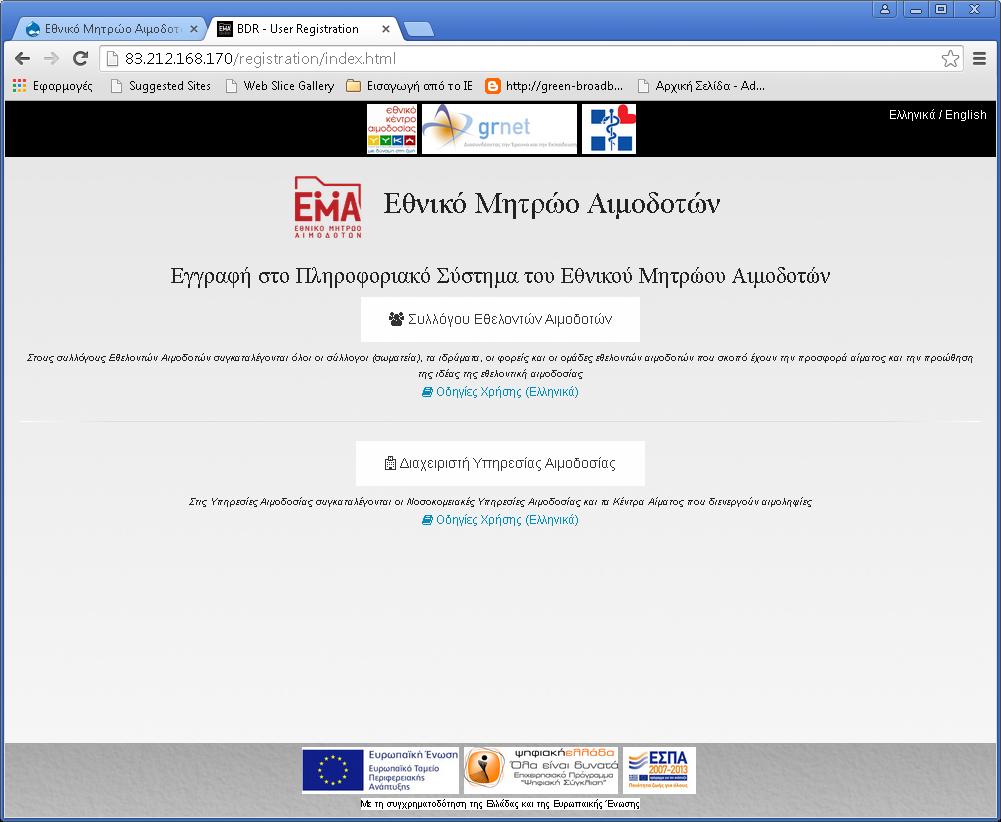1001x822 pixels.
Task: Click the Εγγραφή στο Πληροφοριακό Σύστημα subtitle
Action: click(x=500, y=276)
